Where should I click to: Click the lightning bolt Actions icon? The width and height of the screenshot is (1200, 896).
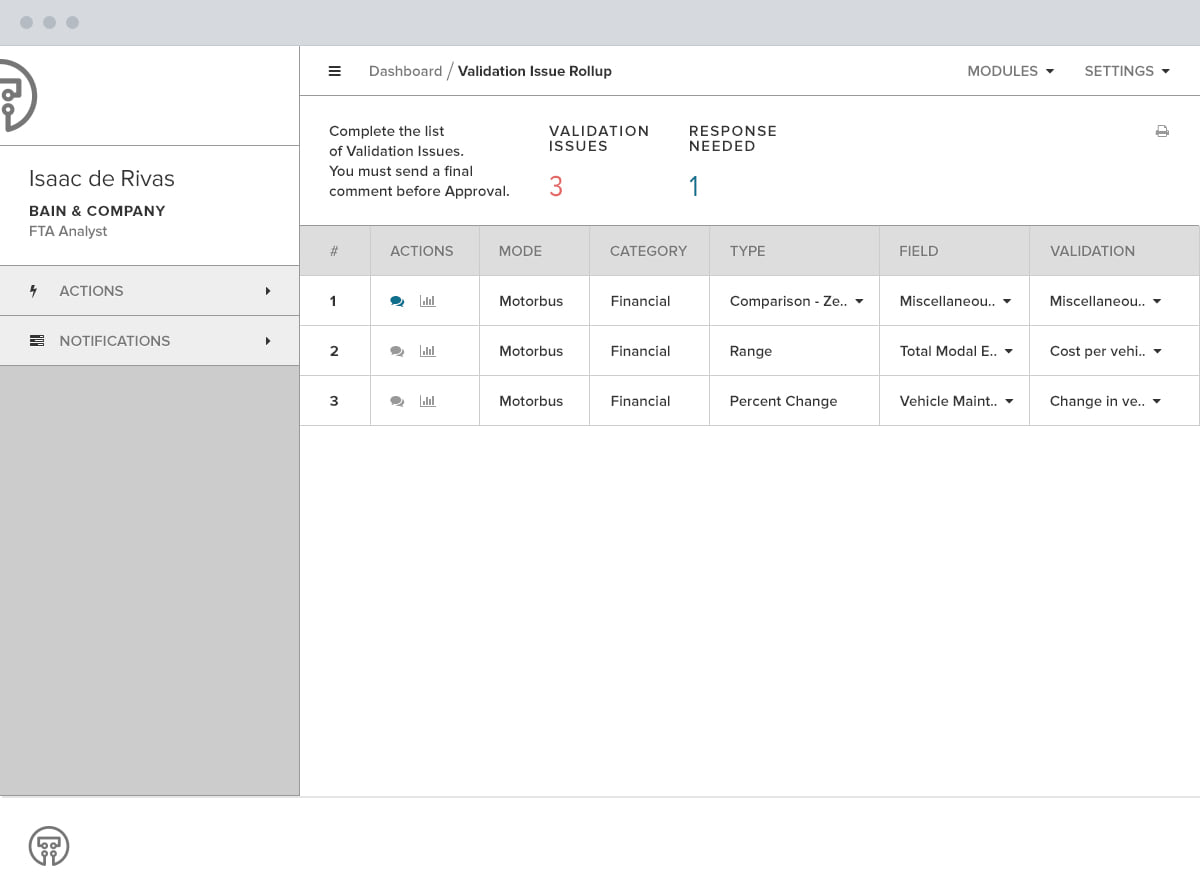pos(34,291)
